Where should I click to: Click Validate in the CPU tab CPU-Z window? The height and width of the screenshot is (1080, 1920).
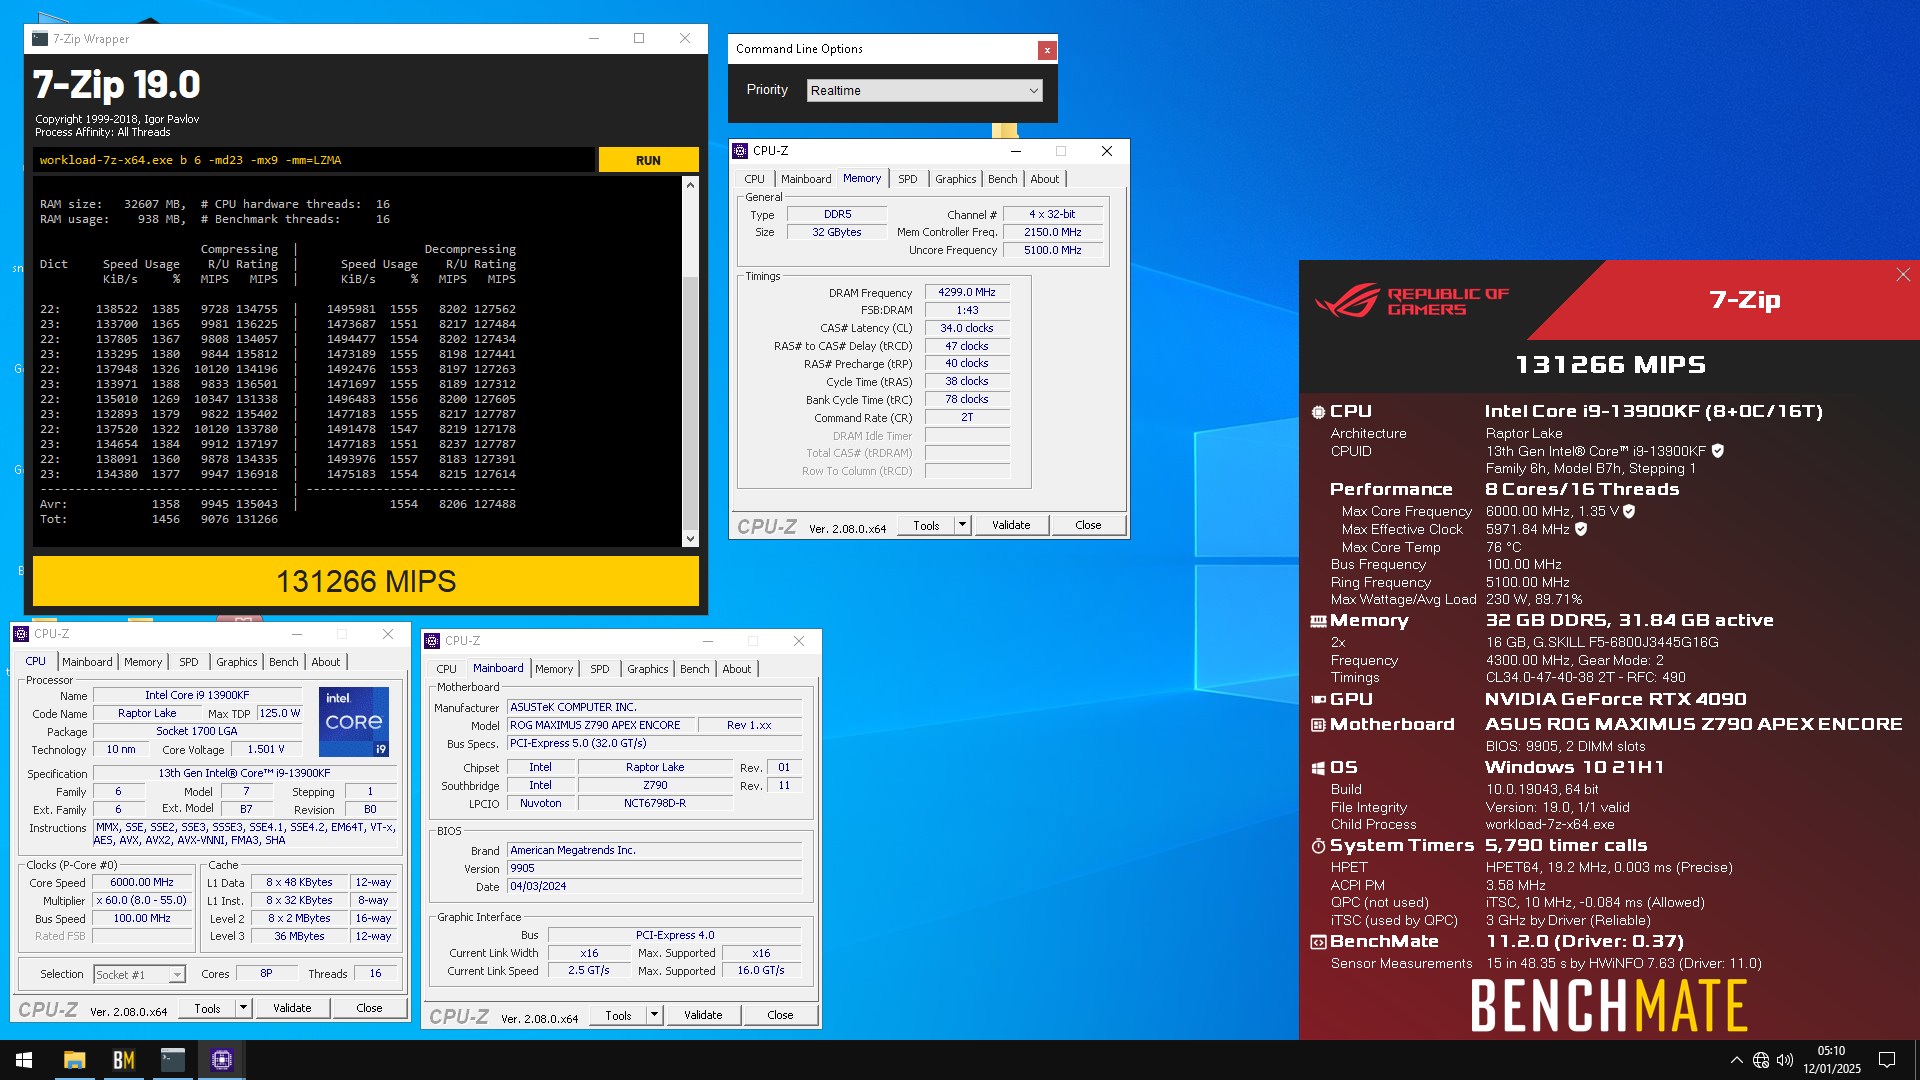[292, 1008]
